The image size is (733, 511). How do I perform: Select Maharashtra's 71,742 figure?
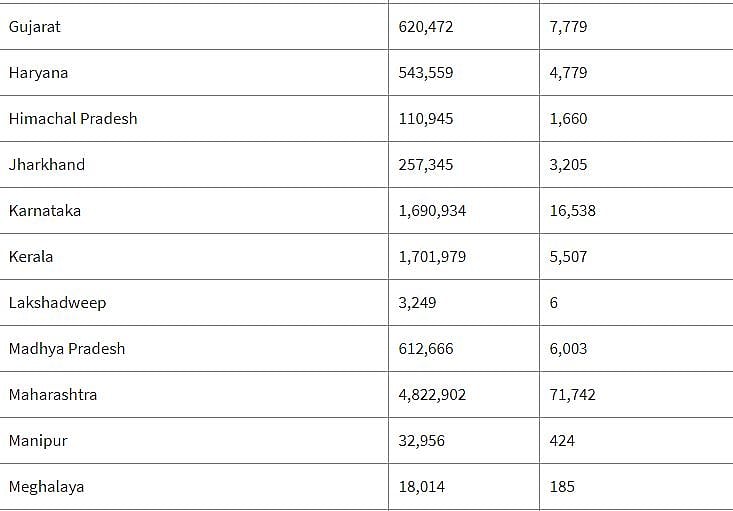tap(572, 395)
